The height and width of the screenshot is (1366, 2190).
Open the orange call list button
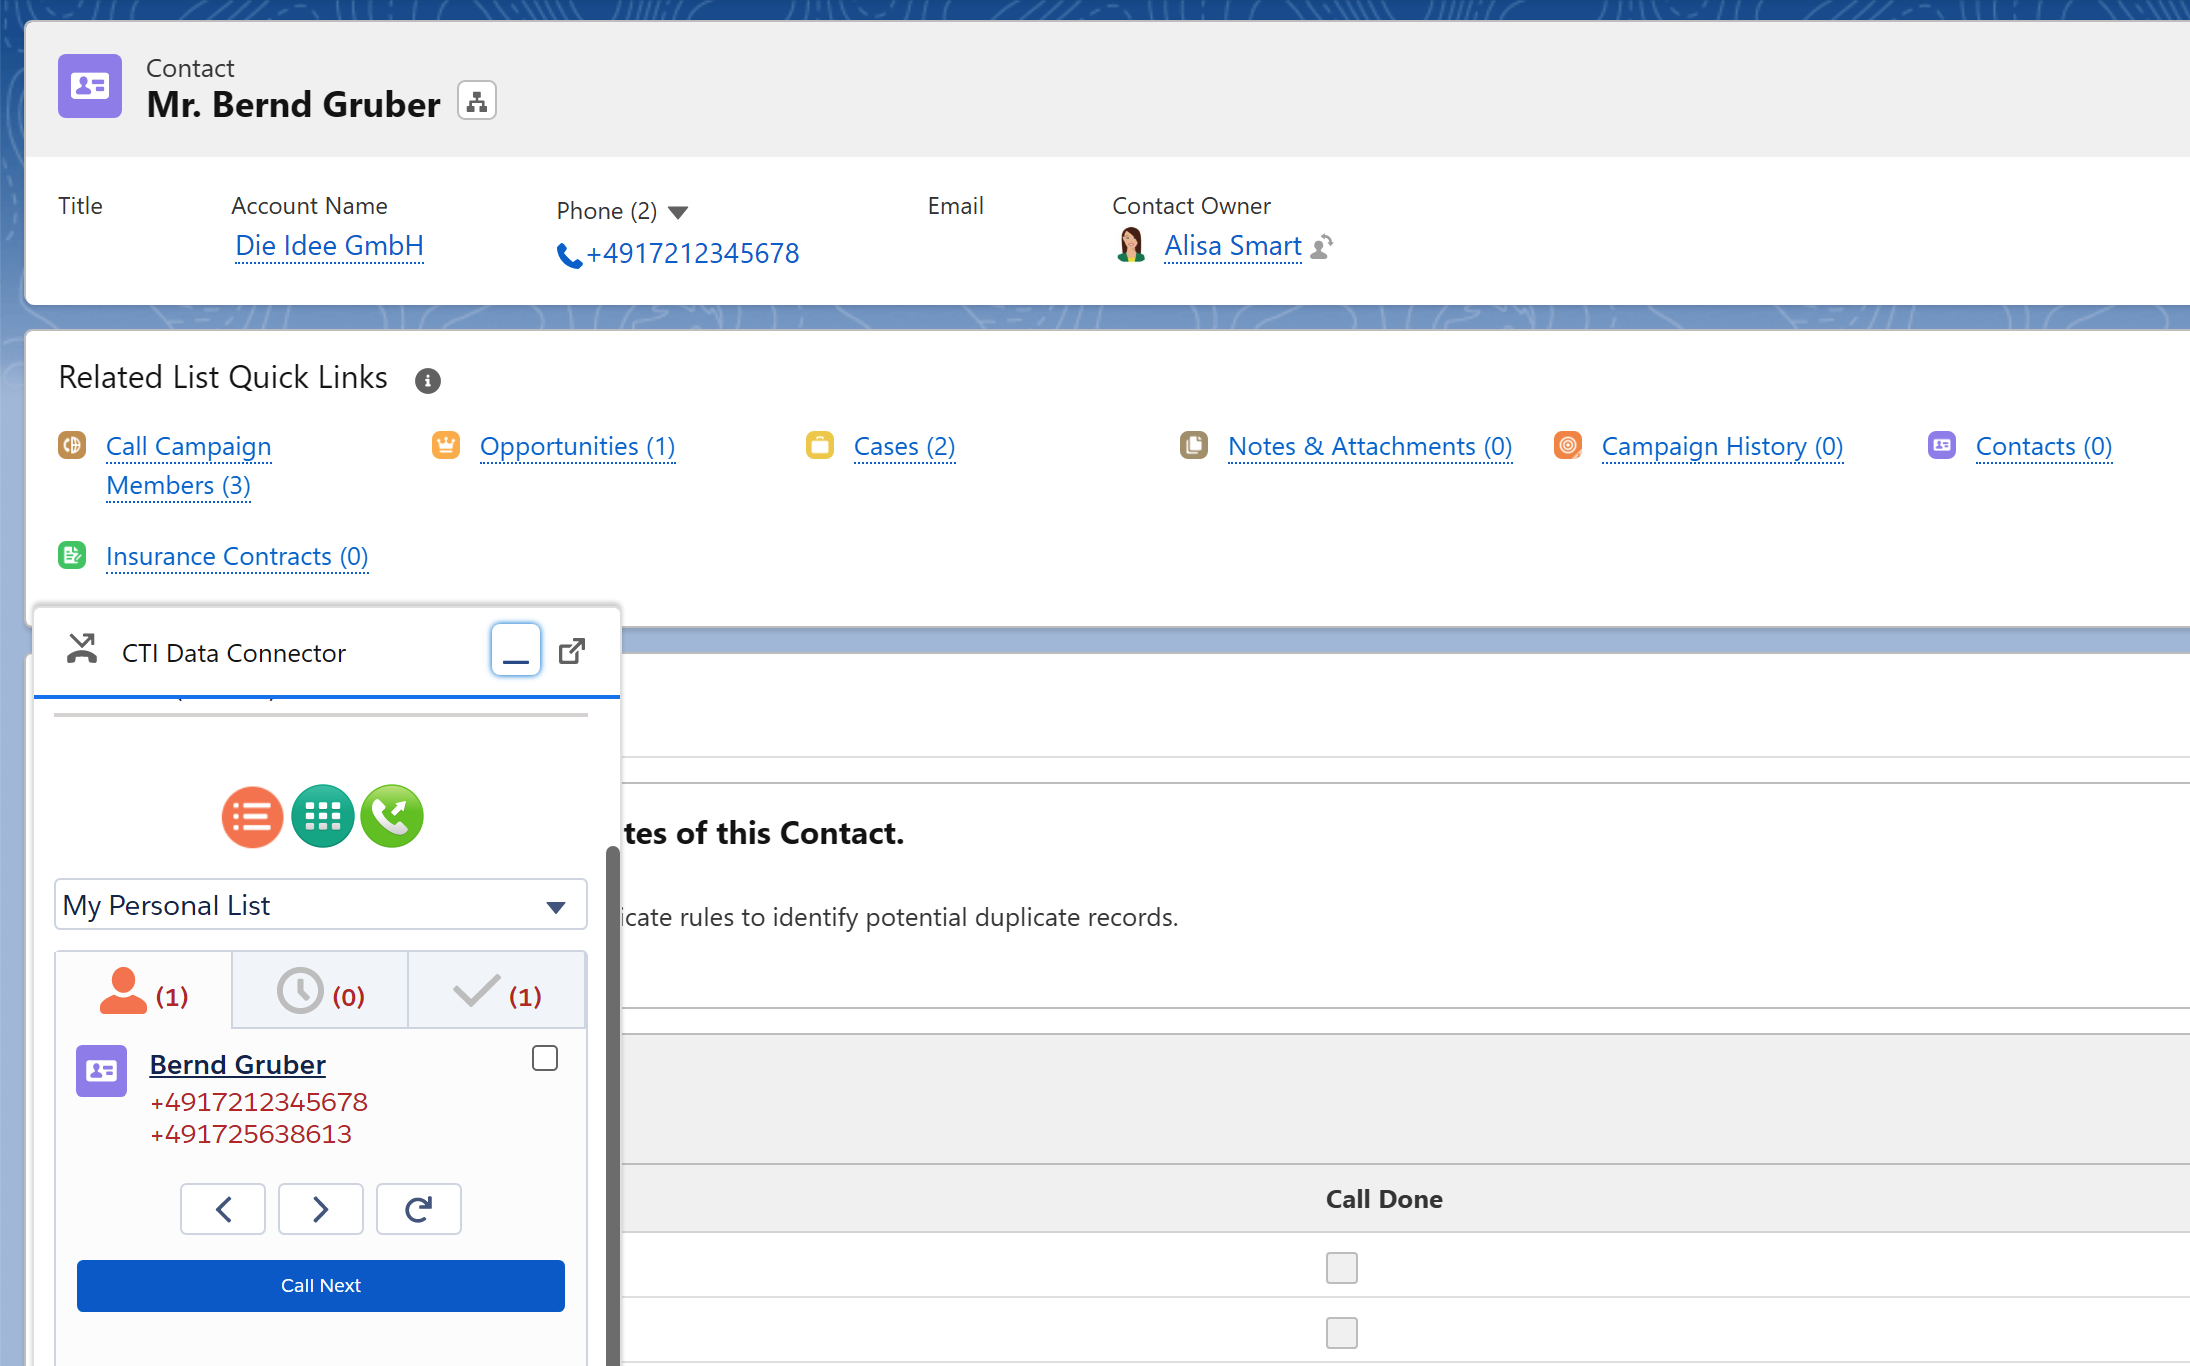point(252,816)
